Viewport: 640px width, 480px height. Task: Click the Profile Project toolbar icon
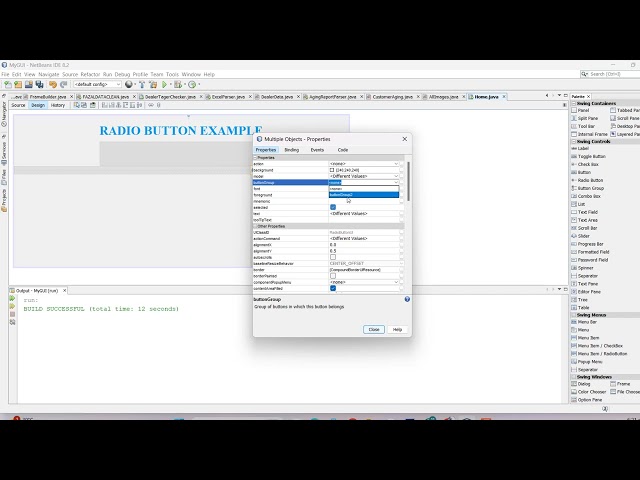(x=192, y=84)
